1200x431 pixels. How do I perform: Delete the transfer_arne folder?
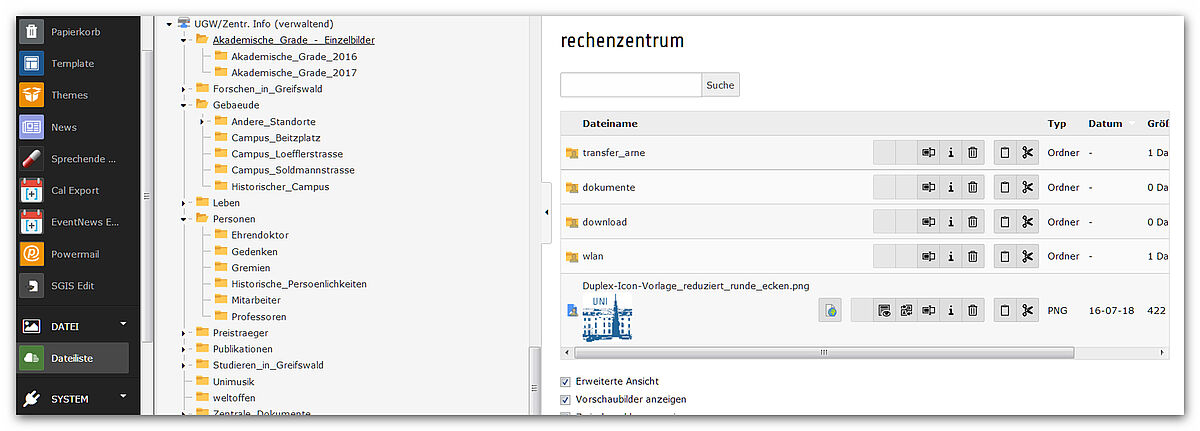pyautogui.click(x=972, y=153)
